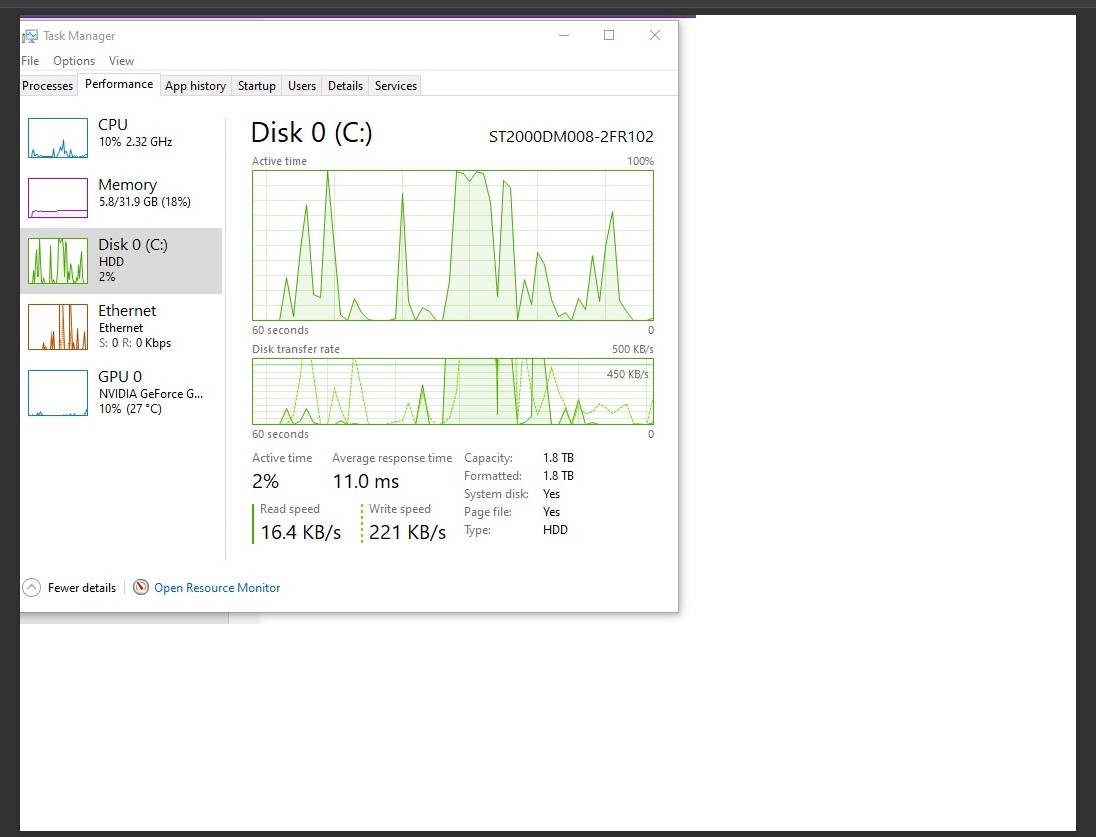This screenshot has width=1096, height=837.
Task: Select the CPU usage mini graph
Action: [x=58, y=138]
